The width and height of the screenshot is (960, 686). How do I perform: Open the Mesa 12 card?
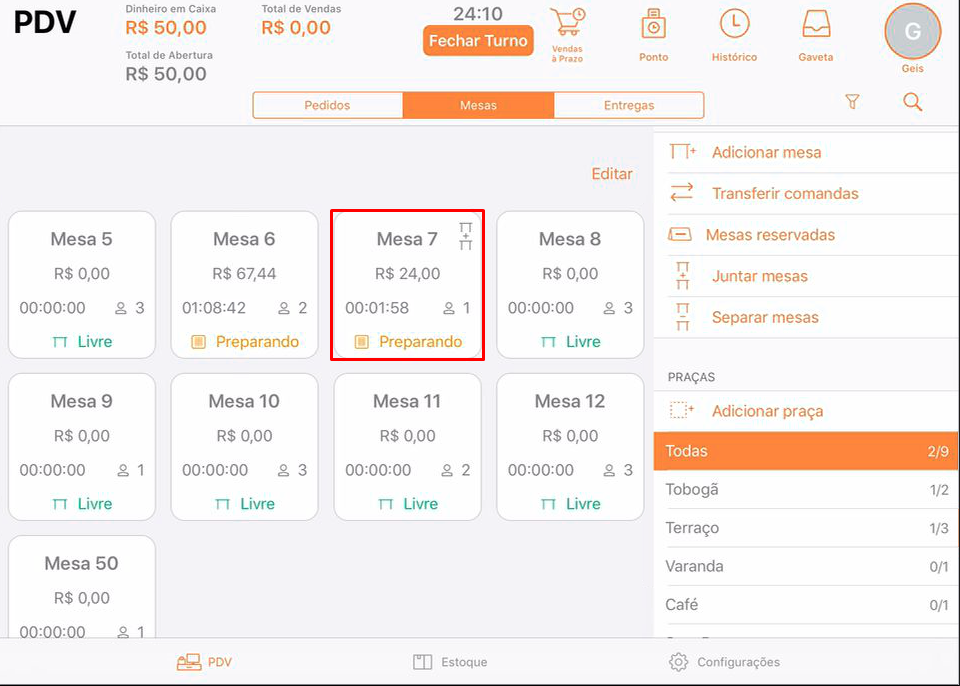pyautogui.click(x=570, y=447)
